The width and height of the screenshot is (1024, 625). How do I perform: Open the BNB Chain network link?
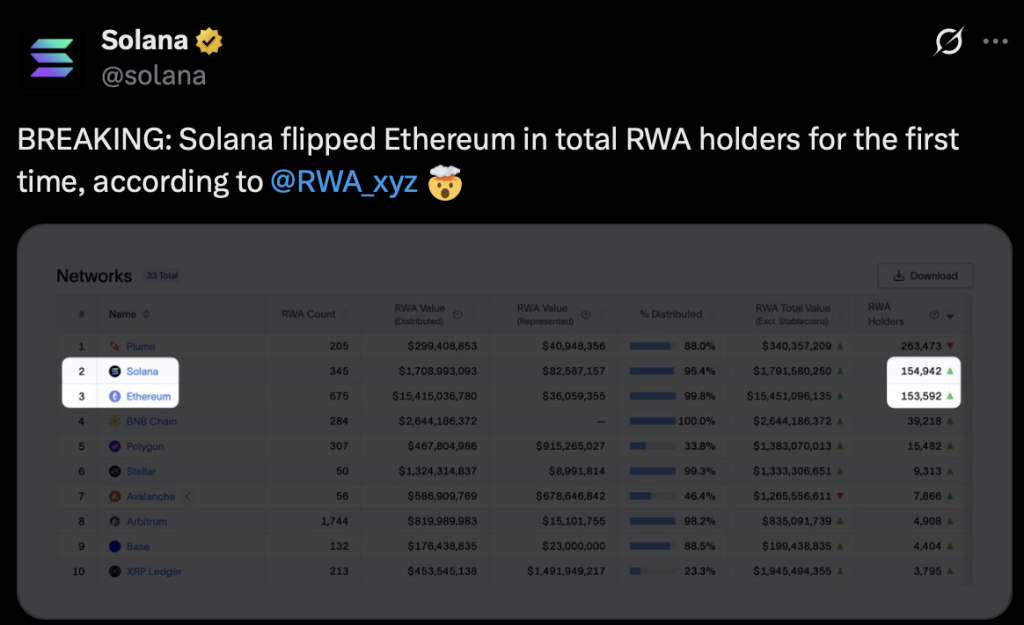(x=151, y=421)
